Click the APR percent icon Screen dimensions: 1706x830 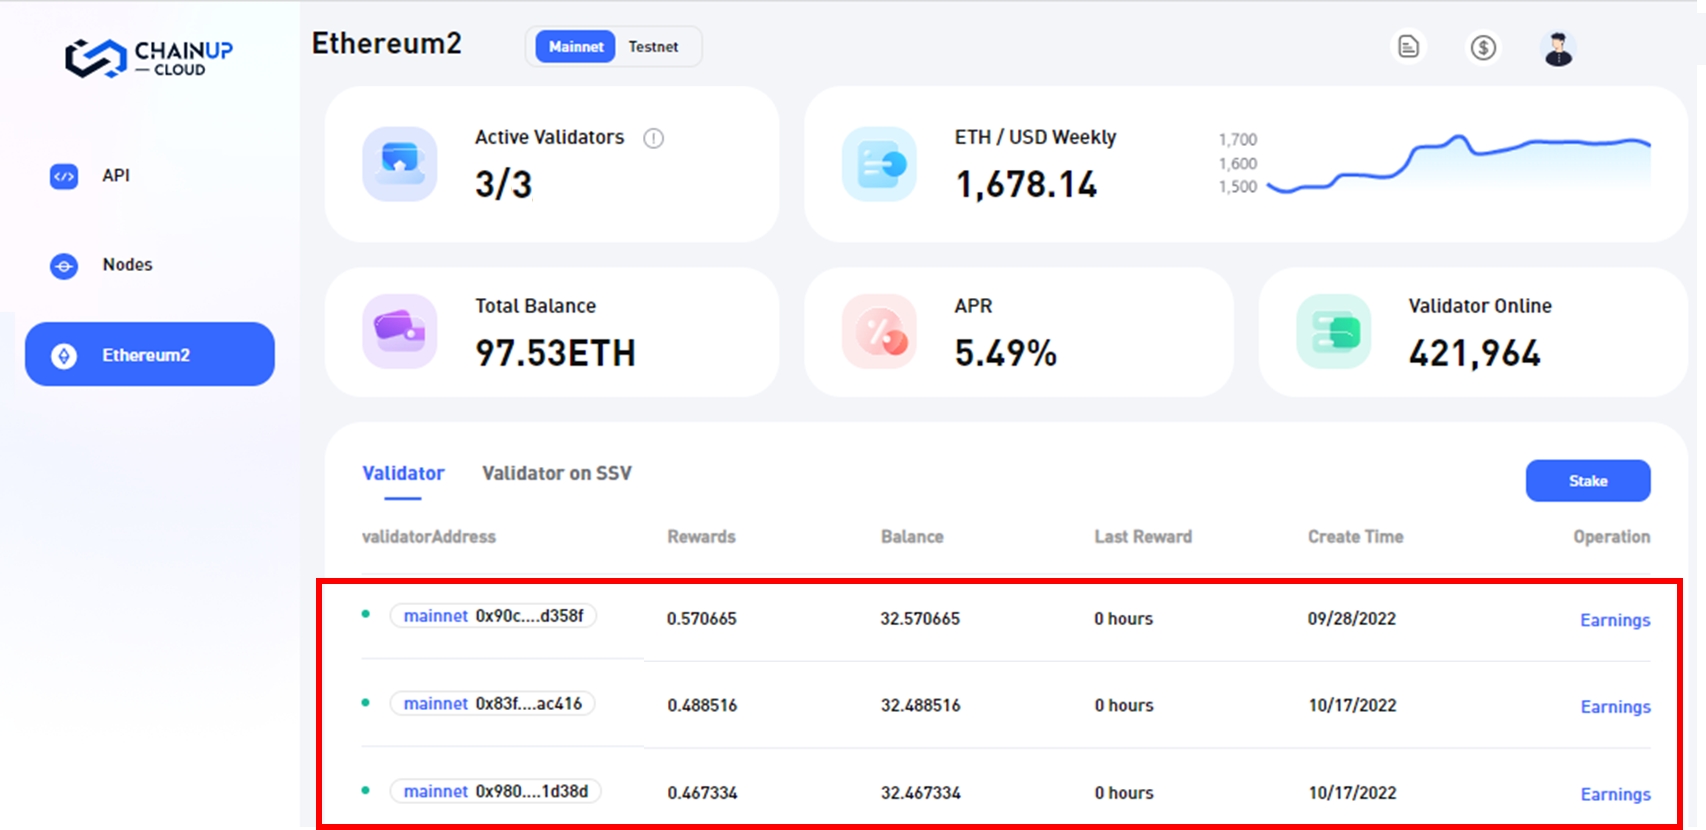[879, 331]
